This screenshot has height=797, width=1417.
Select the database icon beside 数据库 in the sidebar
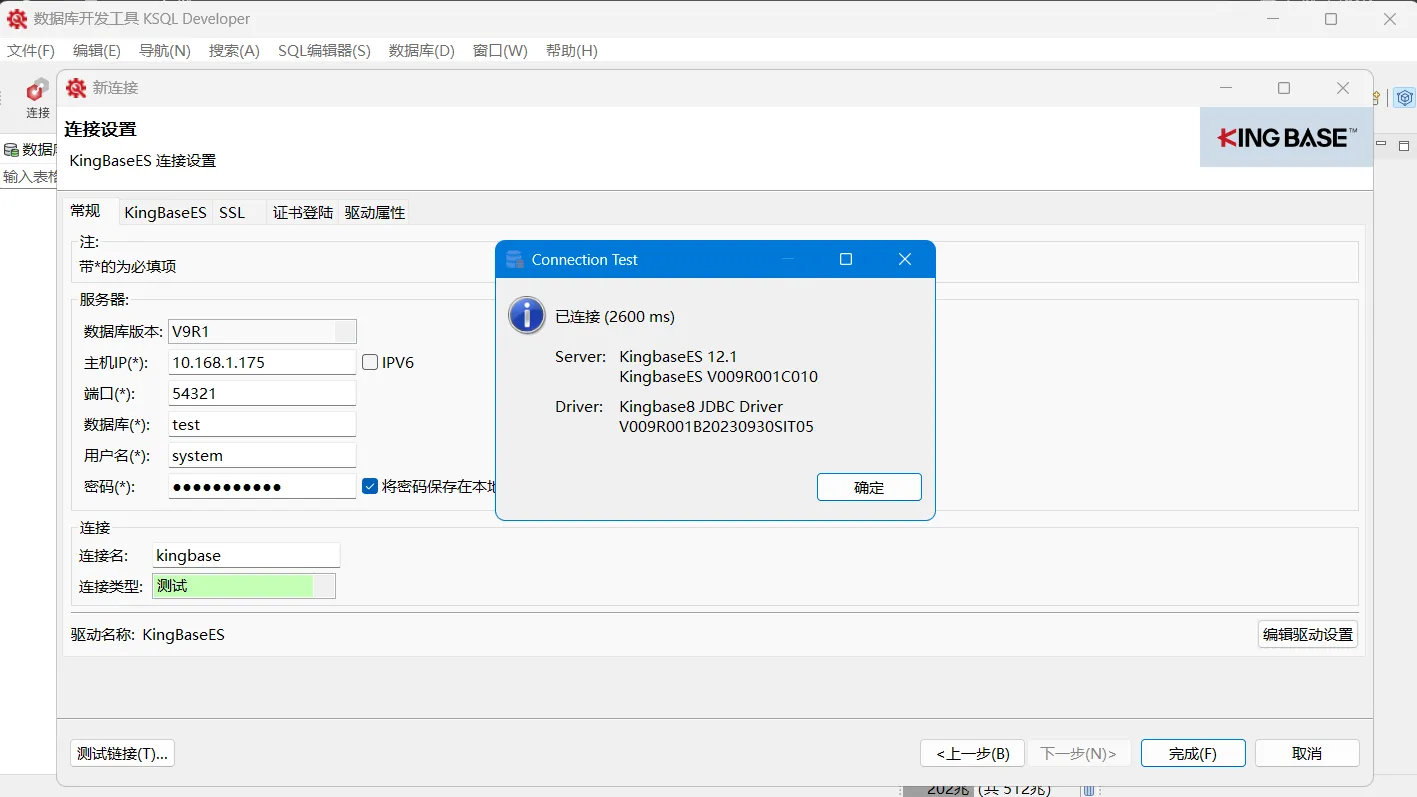[11, 149]
